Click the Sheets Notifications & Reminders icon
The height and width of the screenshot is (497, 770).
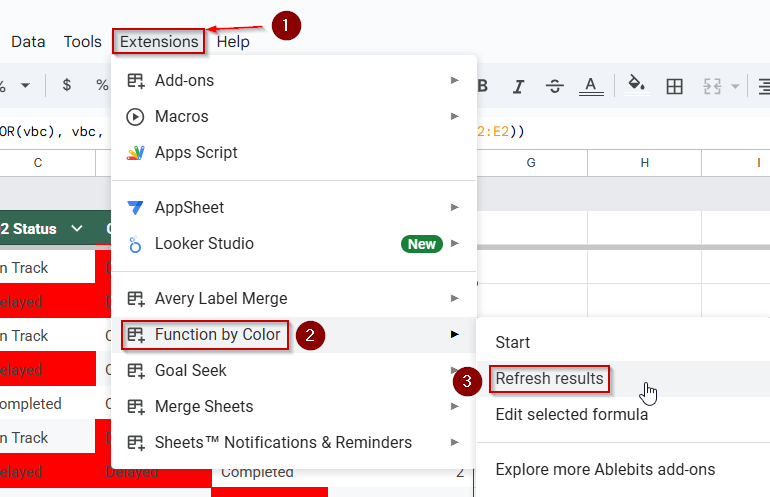click(136, 442)
